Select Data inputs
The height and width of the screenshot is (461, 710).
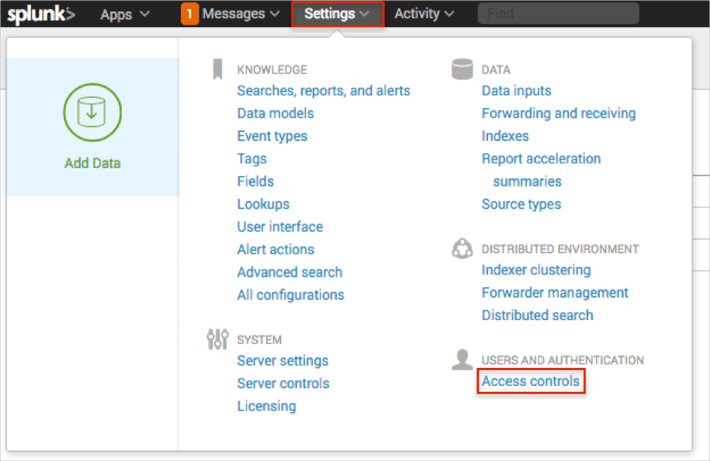pos(516,91)
